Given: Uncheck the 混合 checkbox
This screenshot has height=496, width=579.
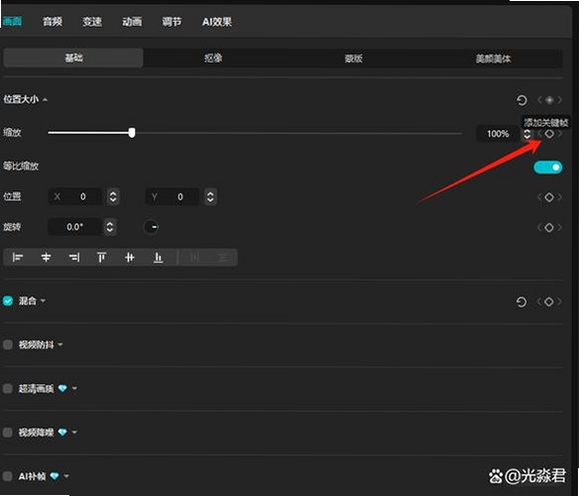Looking at the screenshot, I should tap(8, 301).
